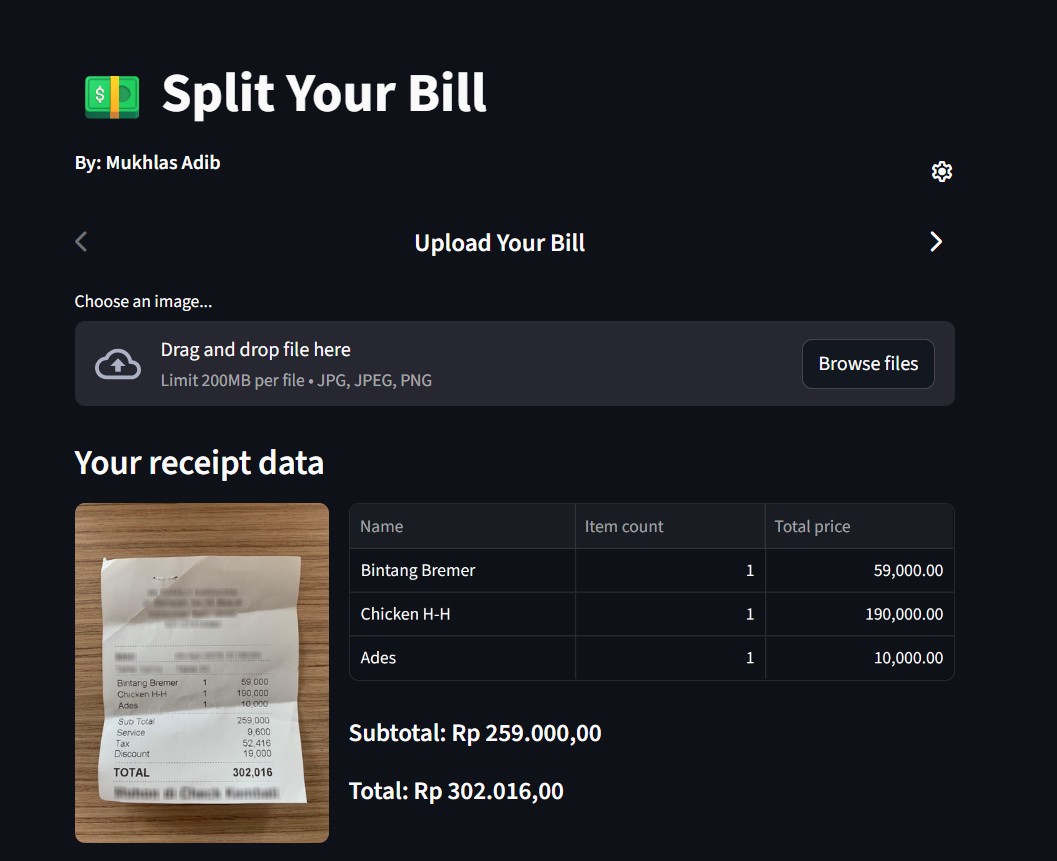Click the Chicken H-H name cell
1057x861 pixels.
(x=405, y=614)
